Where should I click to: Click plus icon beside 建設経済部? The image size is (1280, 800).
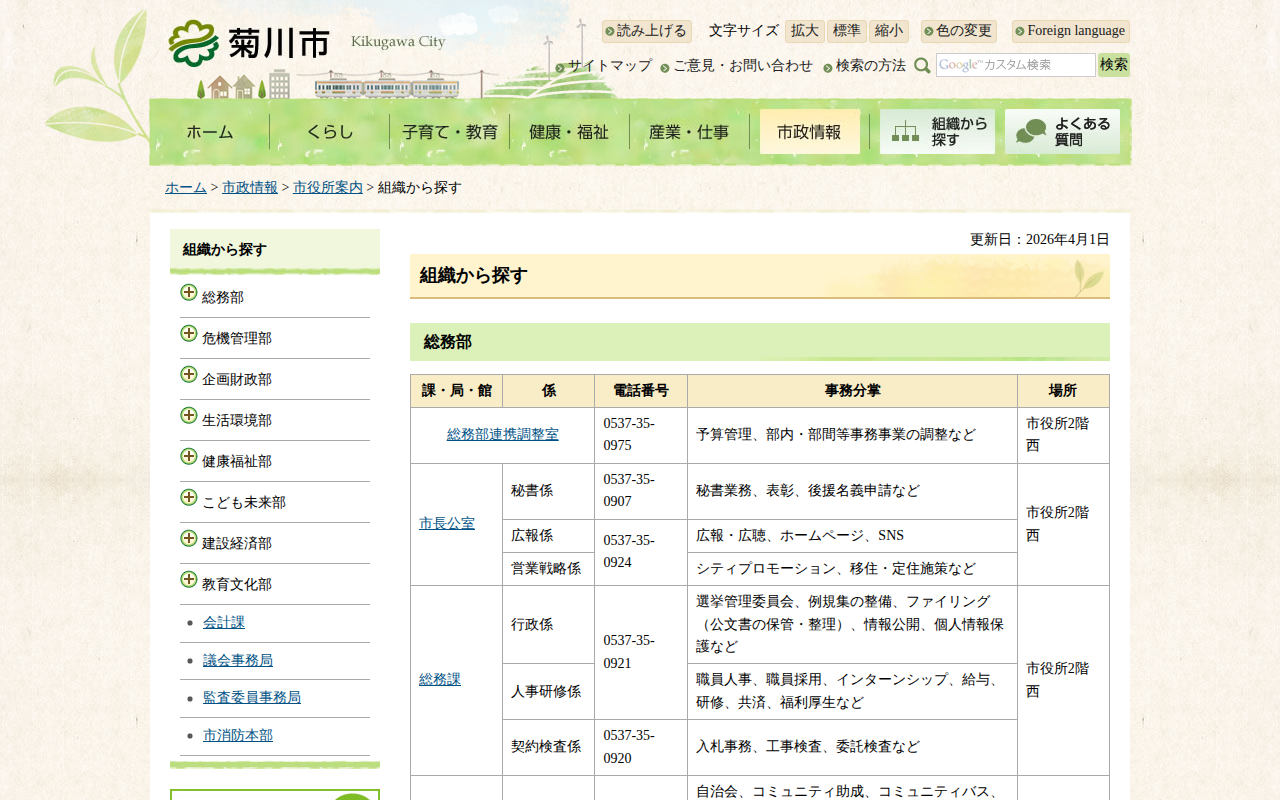click(x=189, y=539)
